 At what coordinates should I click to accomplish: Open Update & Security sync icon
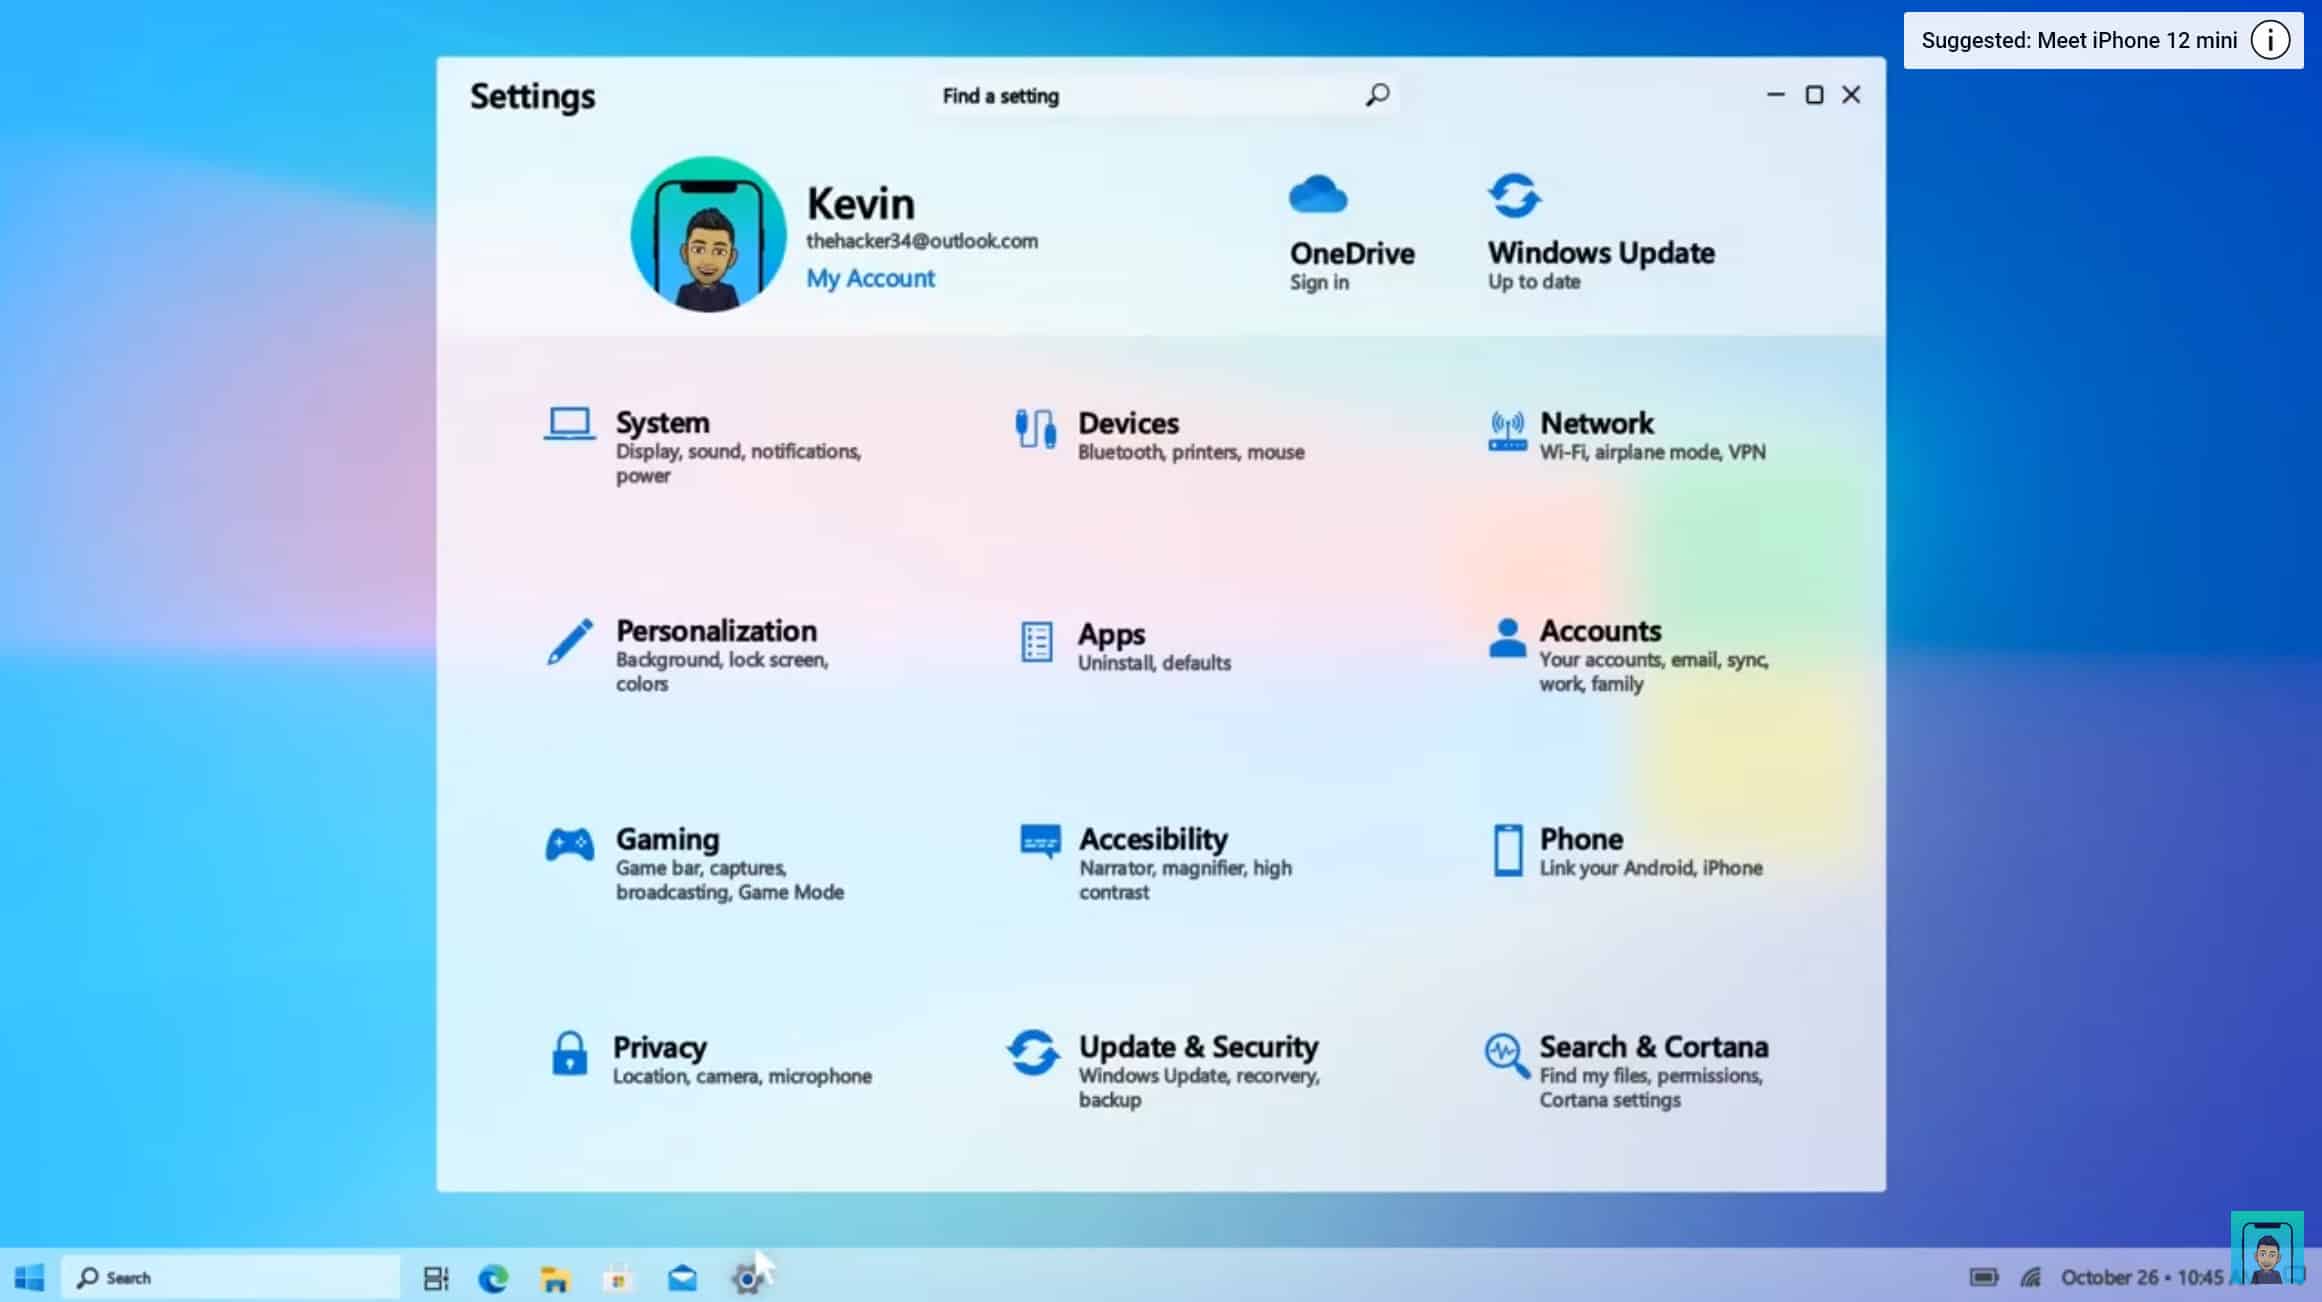pyautogui.click(x=1033, y=1053)
